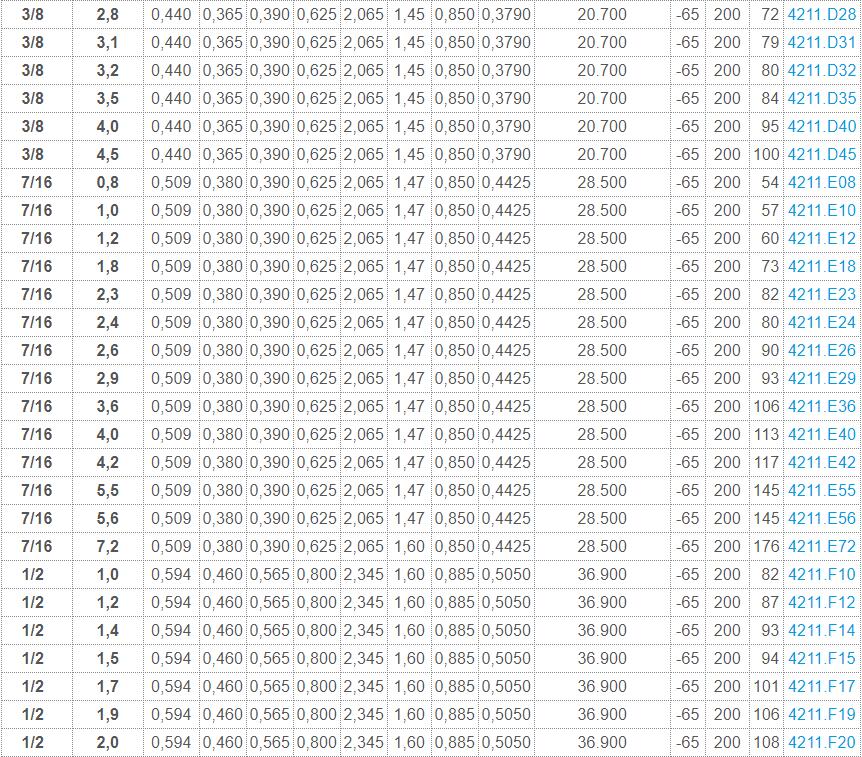Screen dimensions: 862x757
Task: Open the 4211.F14 product link
Action: tap(821, 631)
